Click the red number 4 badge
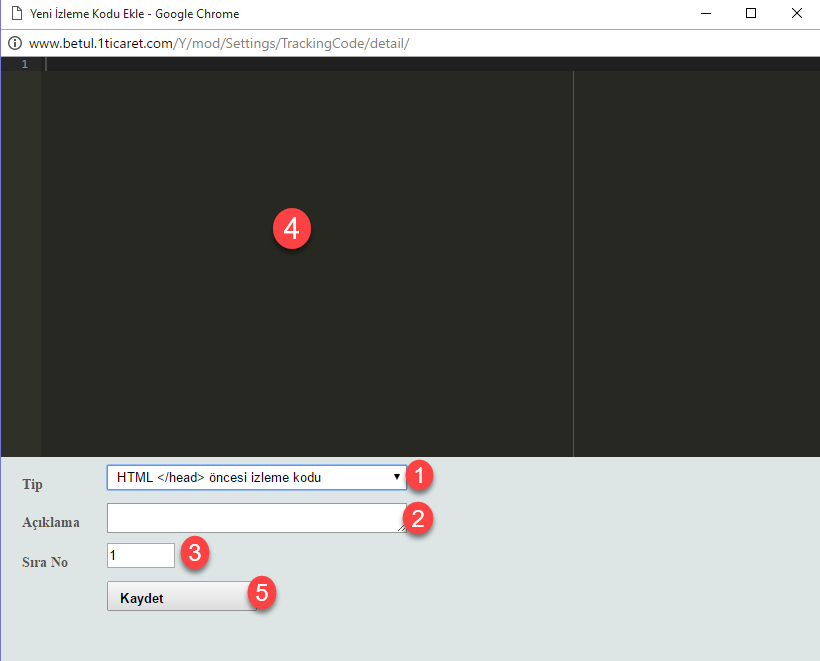 (292, 228)
